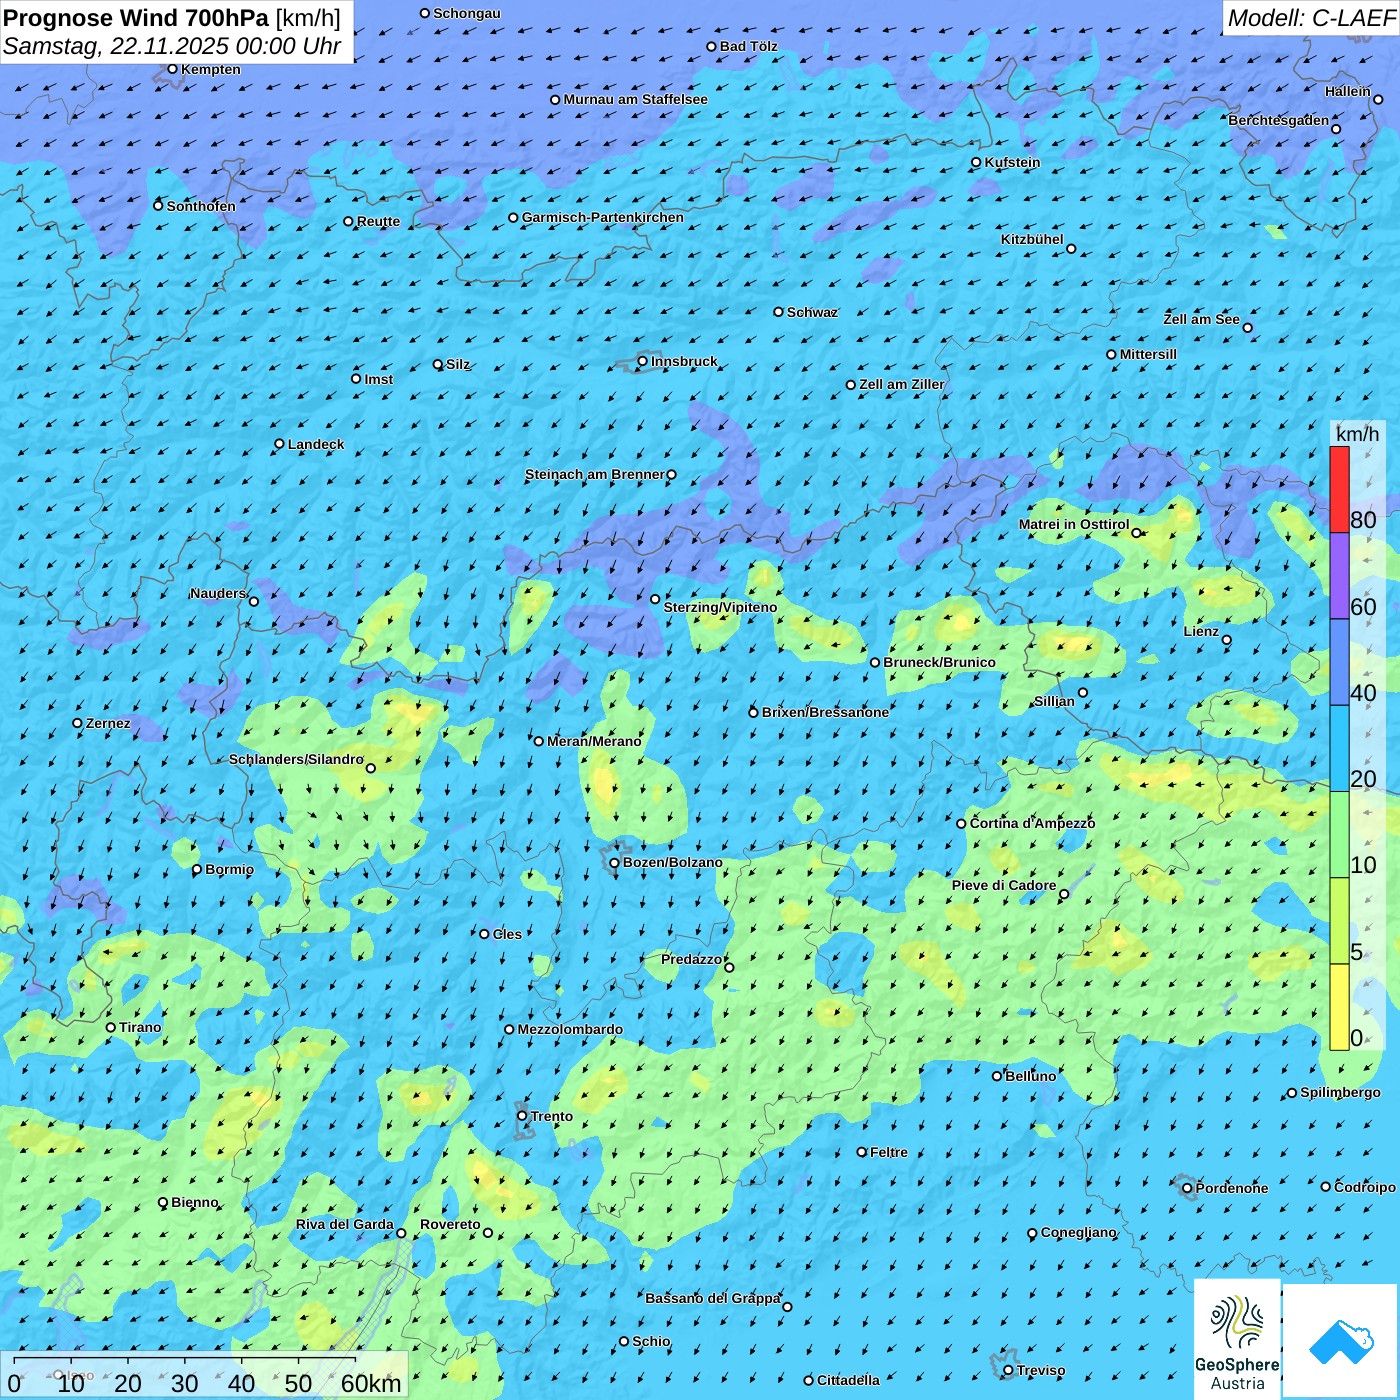1400x1400 pixels.
Task: Click the 'Prognose Wind 700hPa' title
Action: (136, 17)
